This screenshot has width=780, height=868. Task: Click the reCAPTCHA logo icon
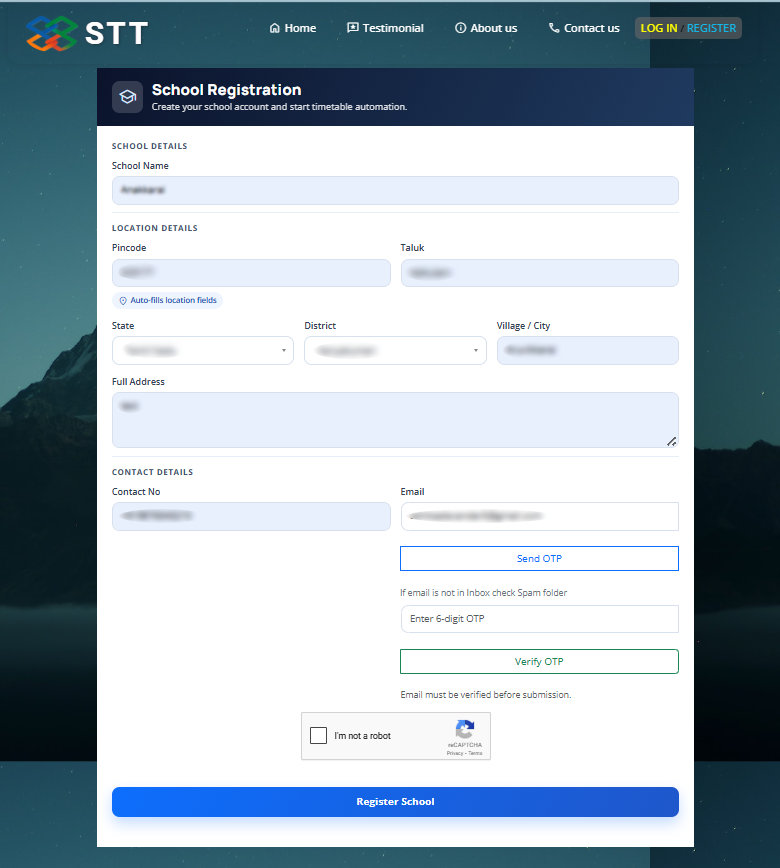coord(465,729)
